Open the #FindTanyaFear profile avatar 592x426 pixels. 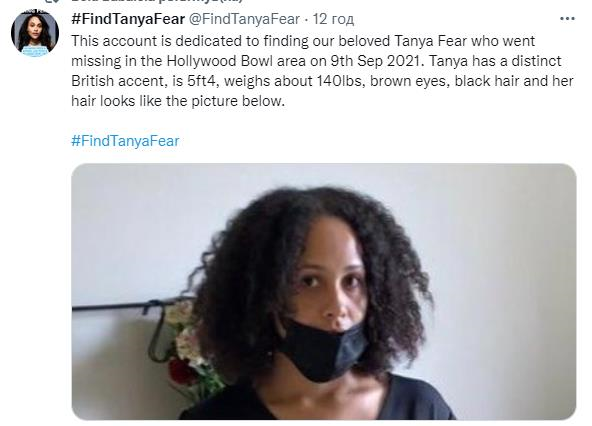click(x=35, y=33)
